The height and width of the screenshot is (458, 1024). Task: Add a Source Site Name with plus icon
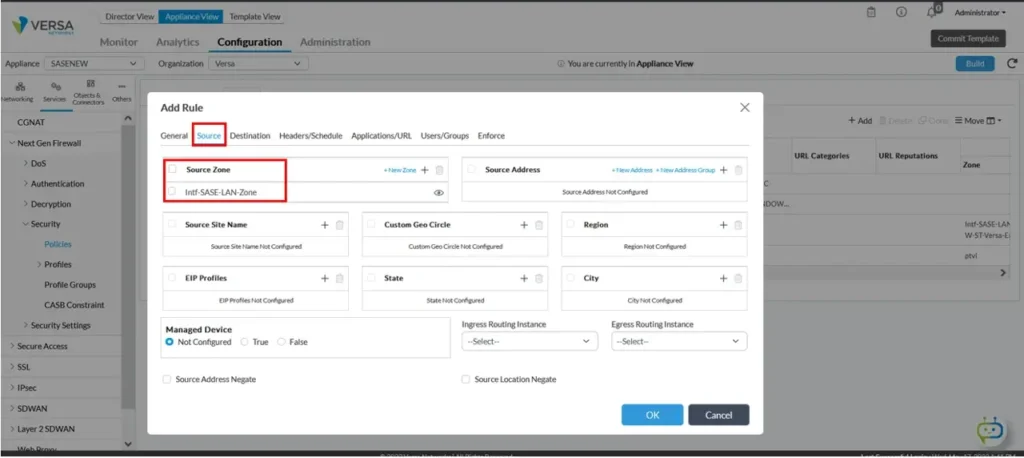coord(324,225)
